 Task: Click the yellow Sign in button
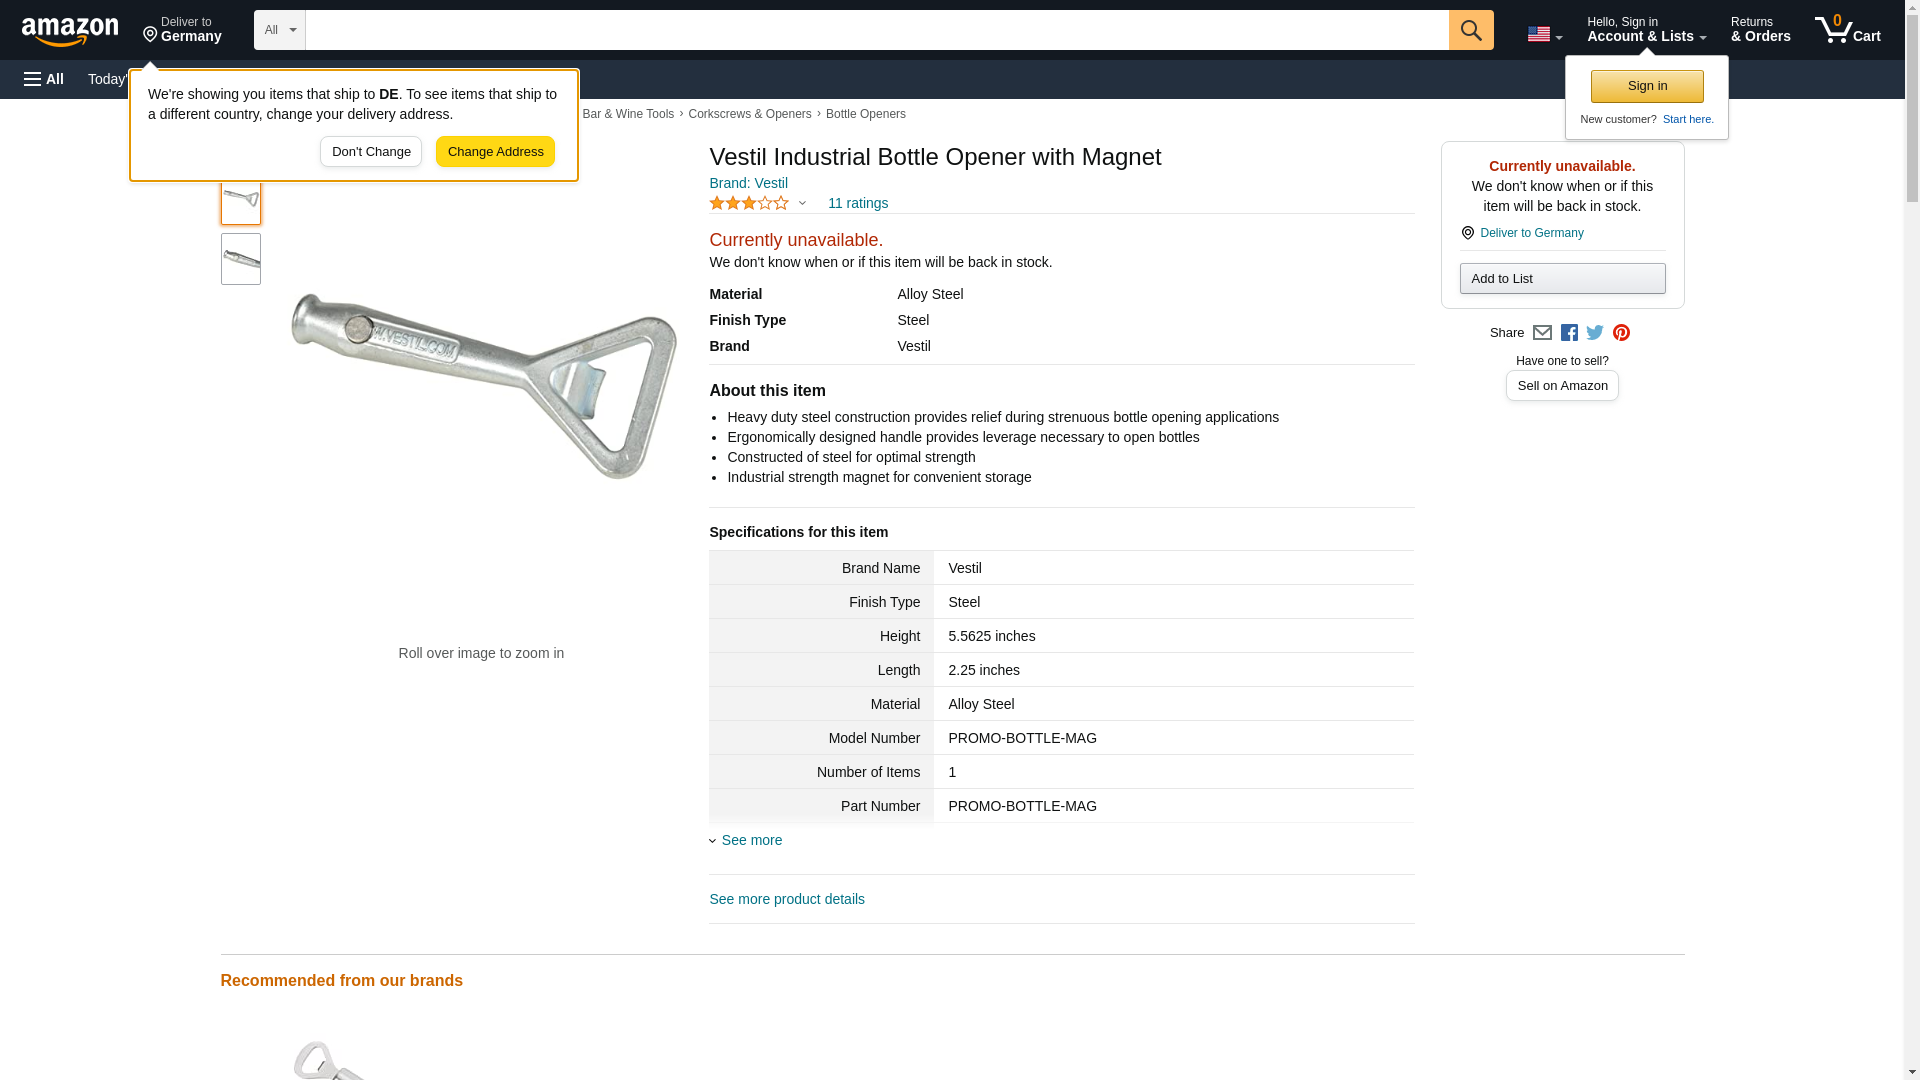[x=1646, y=86]
